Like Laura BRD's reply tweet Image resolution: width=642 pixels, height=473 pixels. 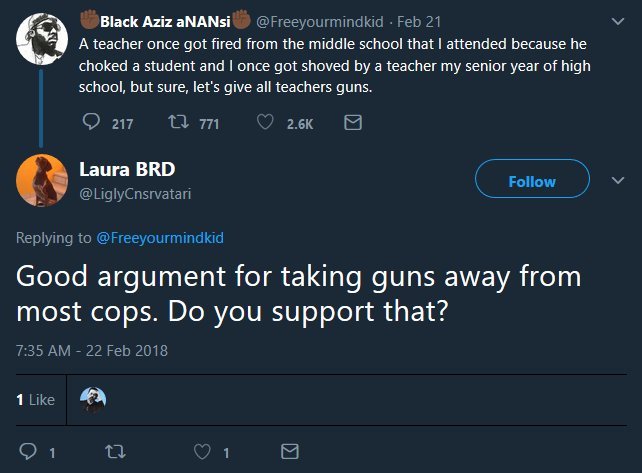click(x=205, y=451)
